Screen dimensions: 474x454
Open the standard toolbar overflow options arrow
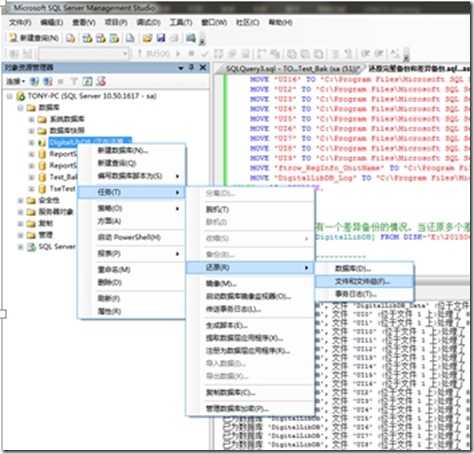coord(202,40)
